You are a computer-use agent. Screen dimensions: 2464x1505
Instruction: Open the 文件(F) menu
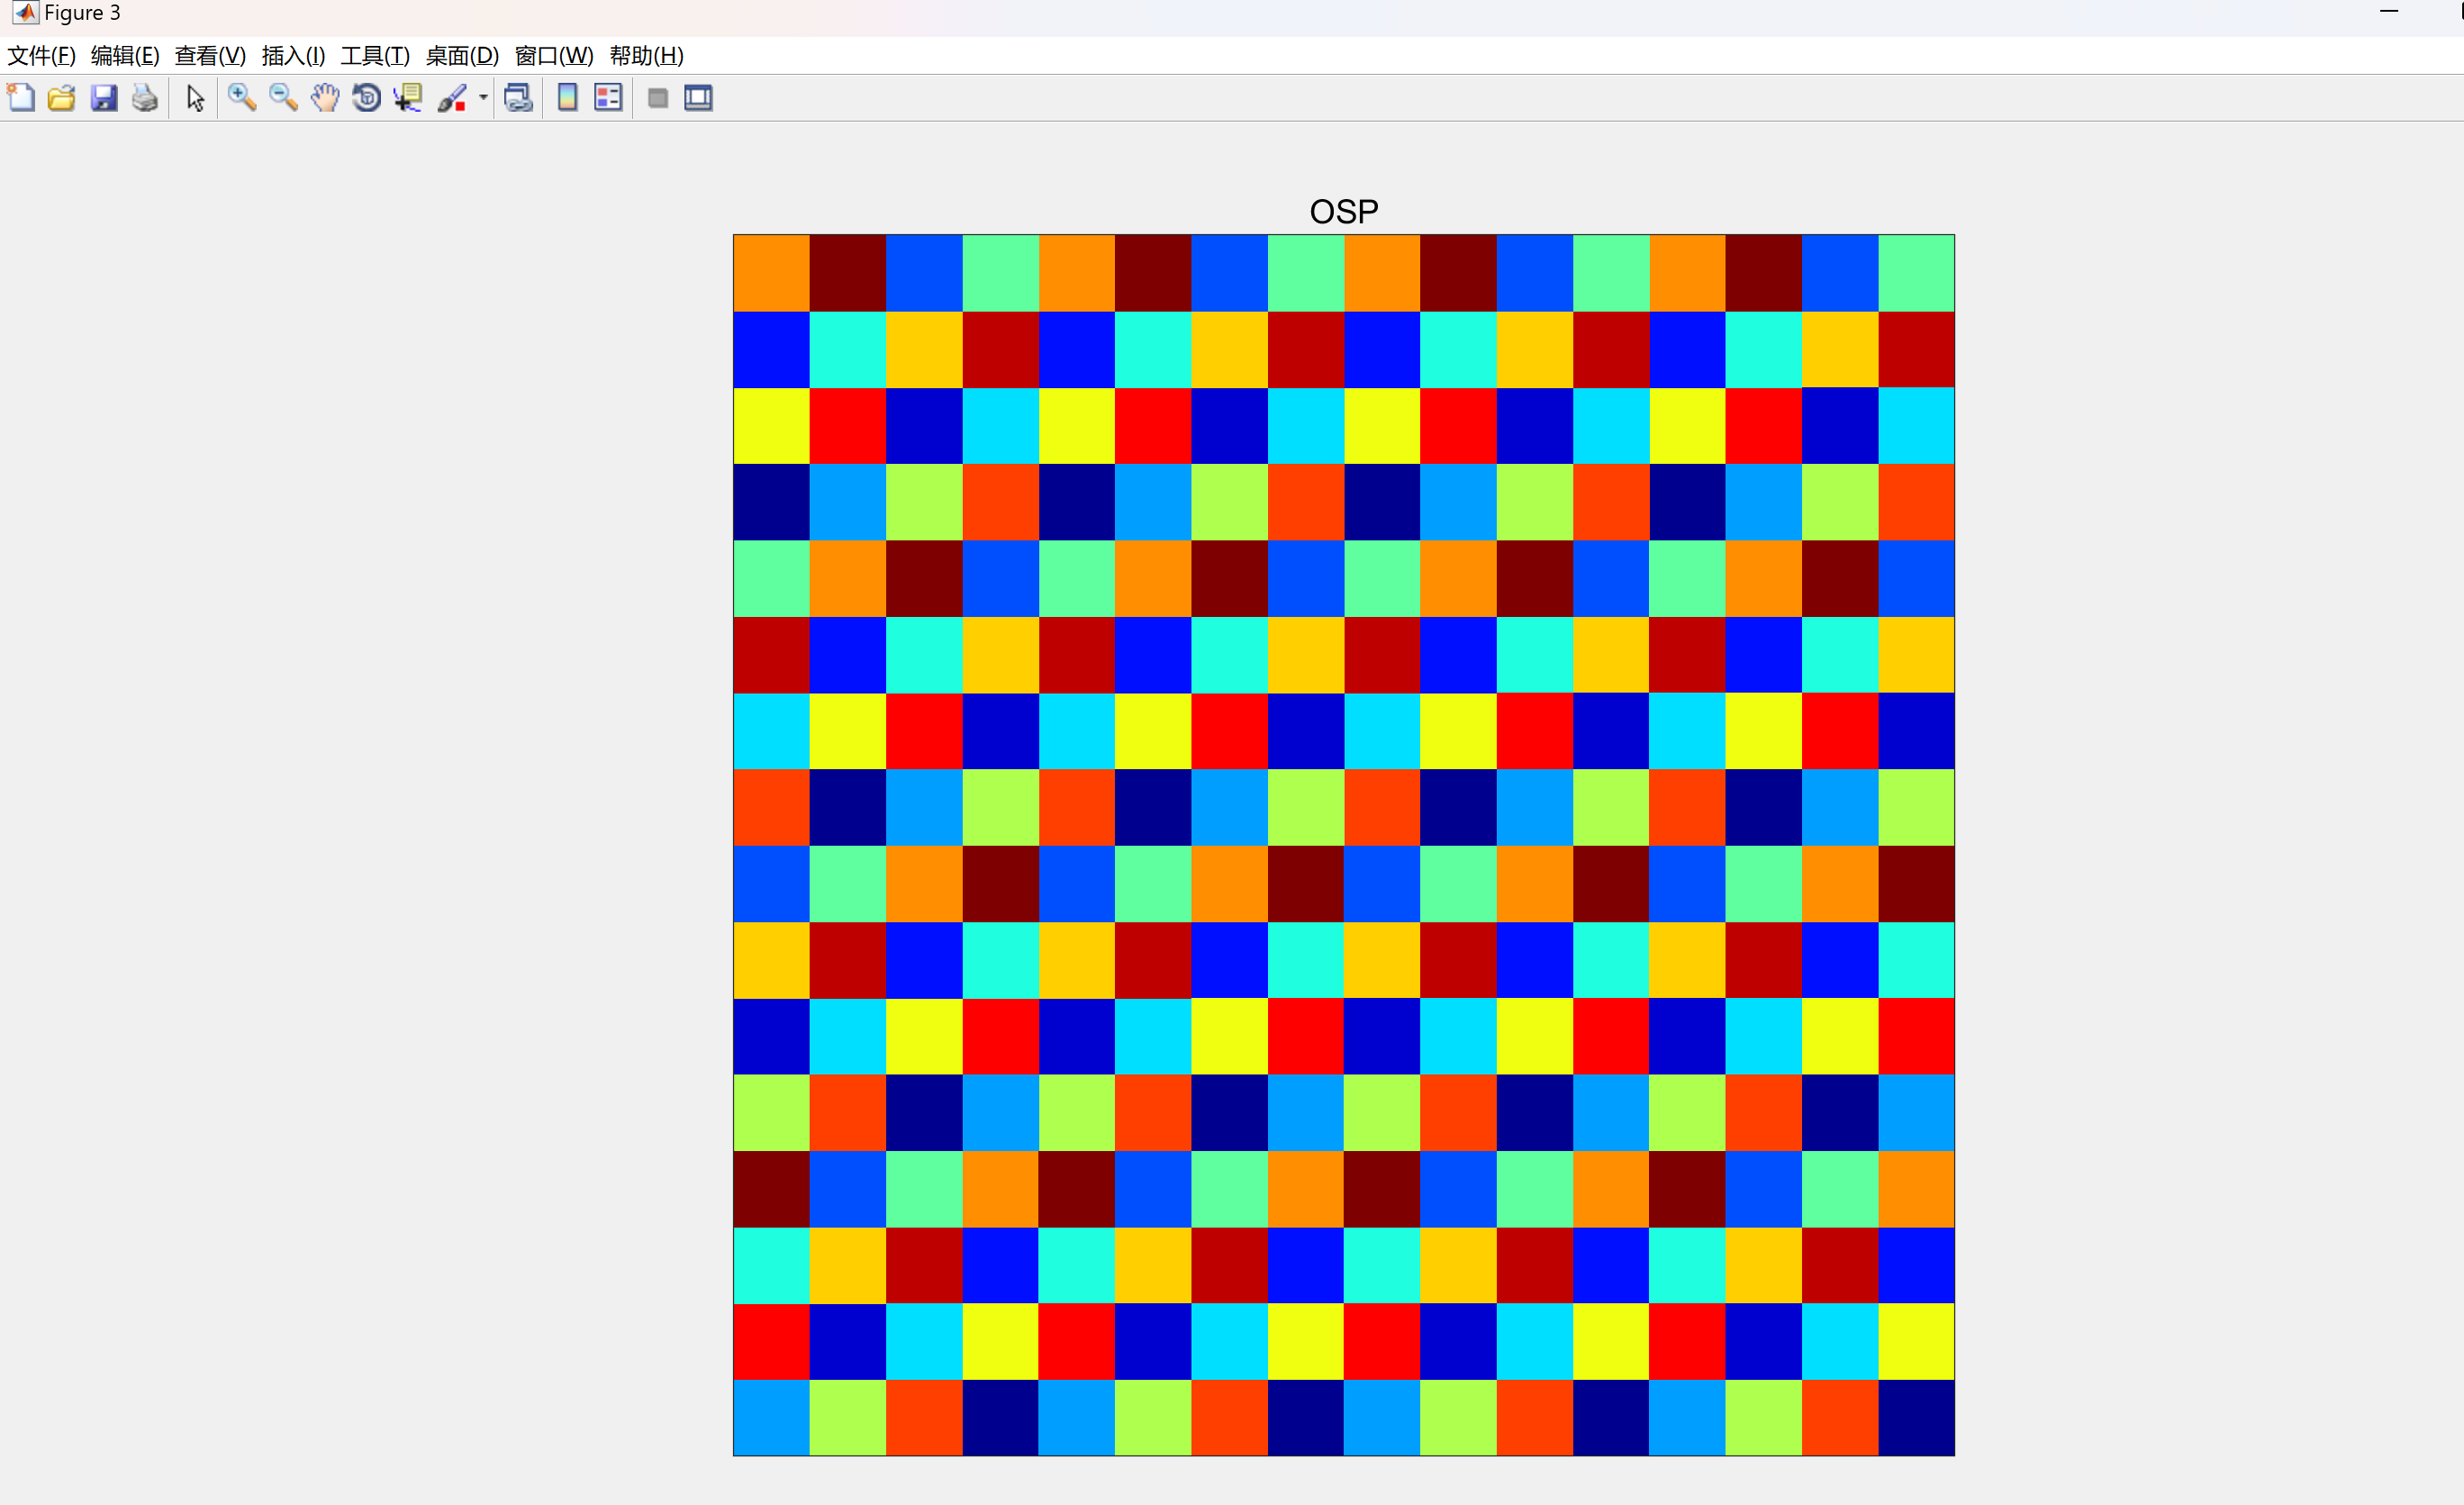(x=41, y=56)
